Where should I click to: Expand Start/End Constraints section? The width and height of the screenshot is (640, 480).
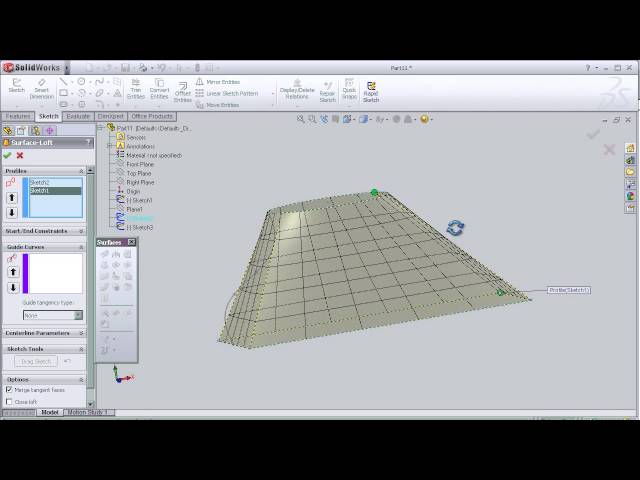[x=81, y=231]
